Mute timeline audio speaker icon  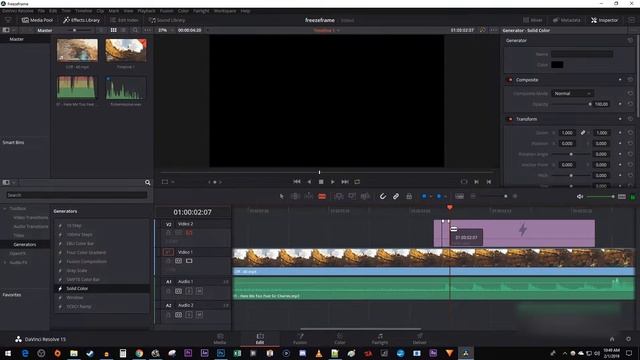coord(580,197)
